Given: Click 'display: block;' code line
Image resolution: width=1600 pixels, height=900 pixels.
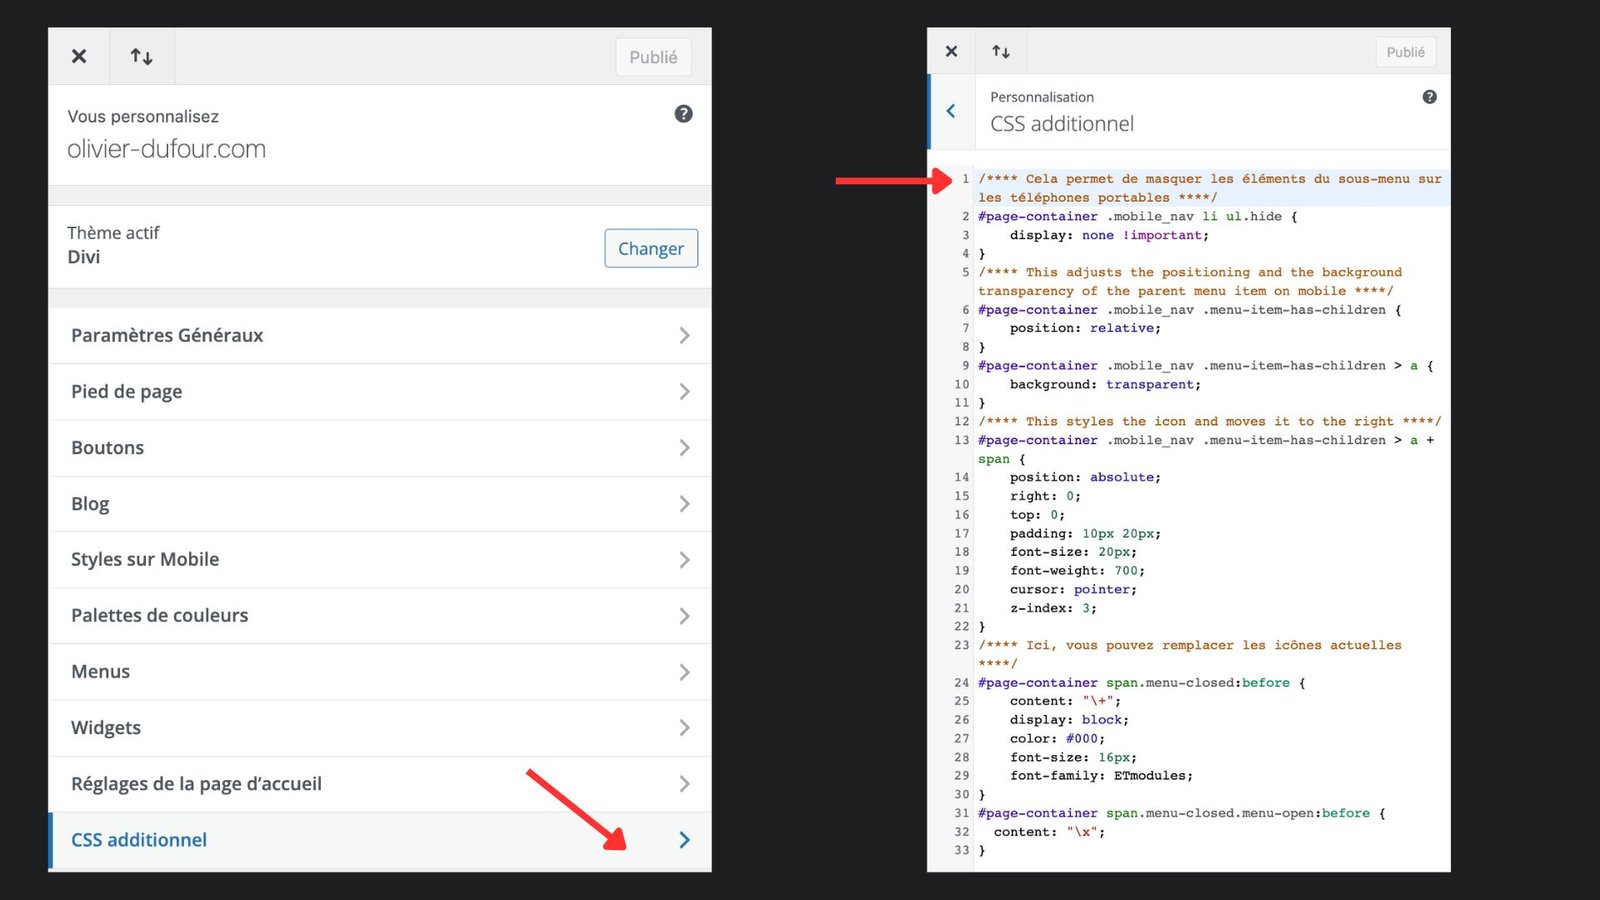Looking at the screenshot, I should (x=1069, y=720).
